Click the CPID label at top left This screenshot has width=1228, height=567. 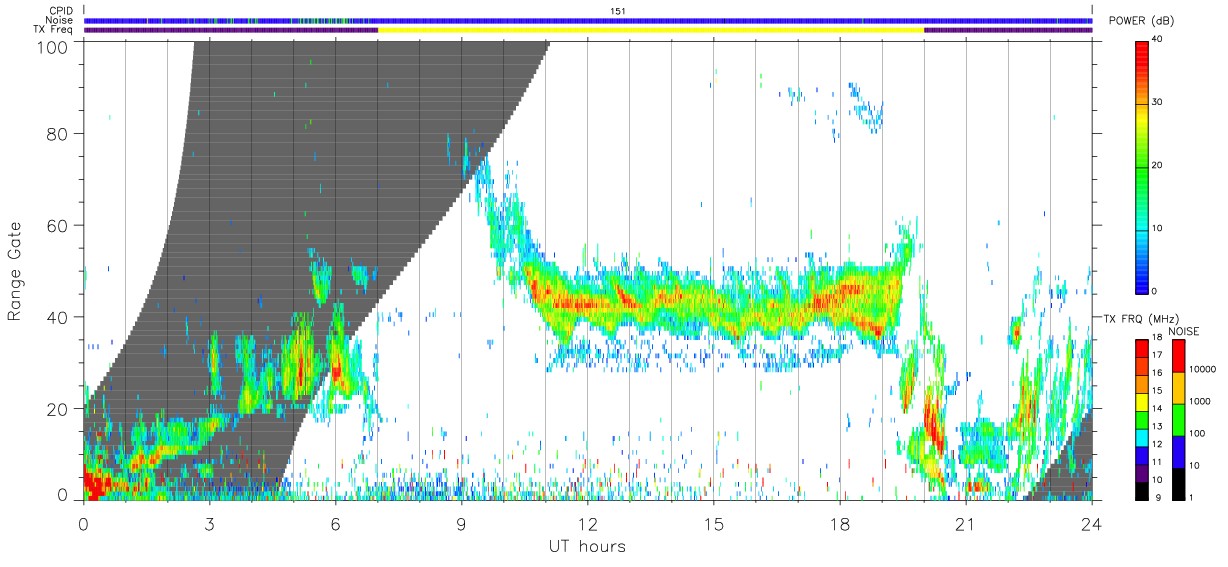pyautogui.click(x=62, y=11)
